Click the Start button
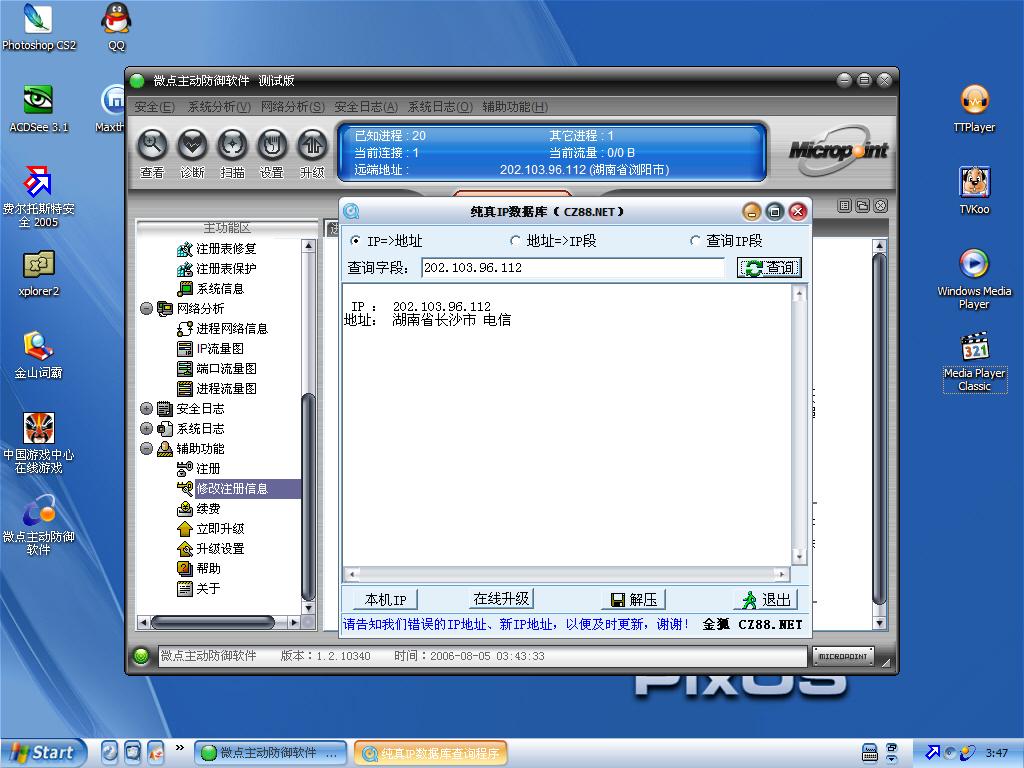 (x=43, y=753)
